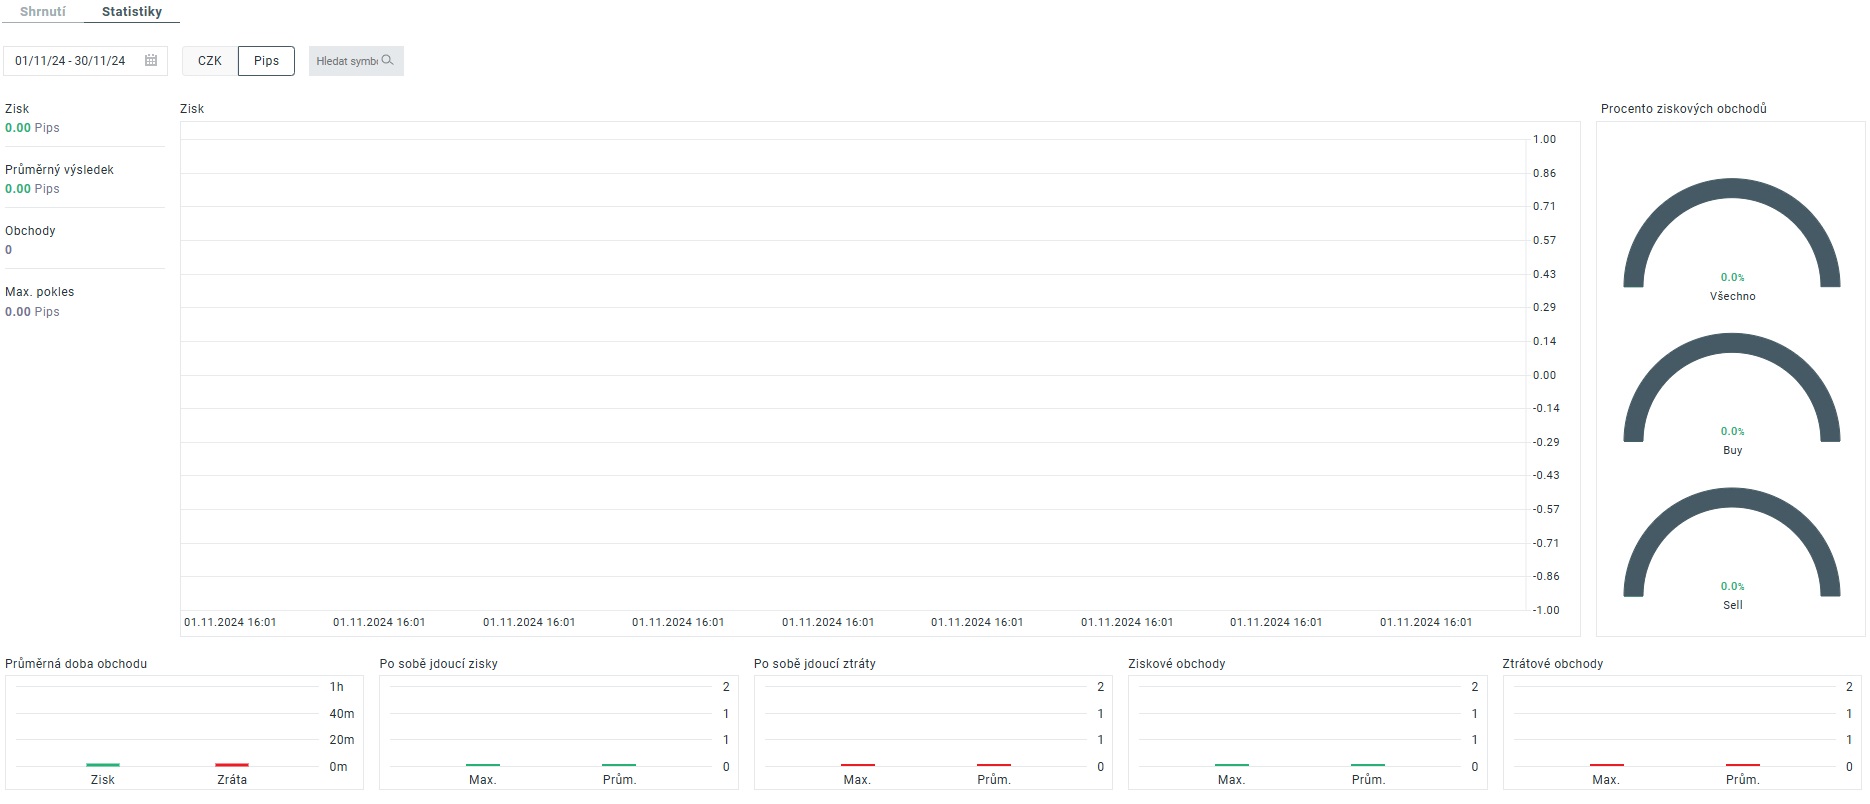Click the Max. pokles statistic value
Screen dimensions: 1870x804
32,312
